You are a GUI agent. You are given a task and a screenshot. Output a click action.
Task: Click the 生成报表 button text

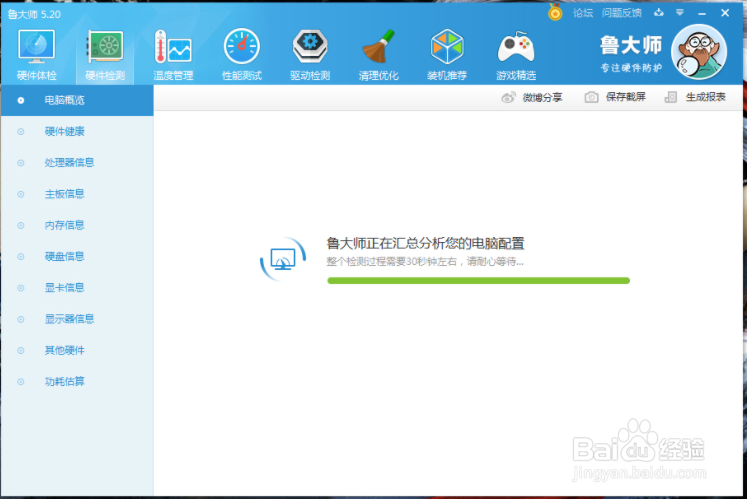click(706, 97)
